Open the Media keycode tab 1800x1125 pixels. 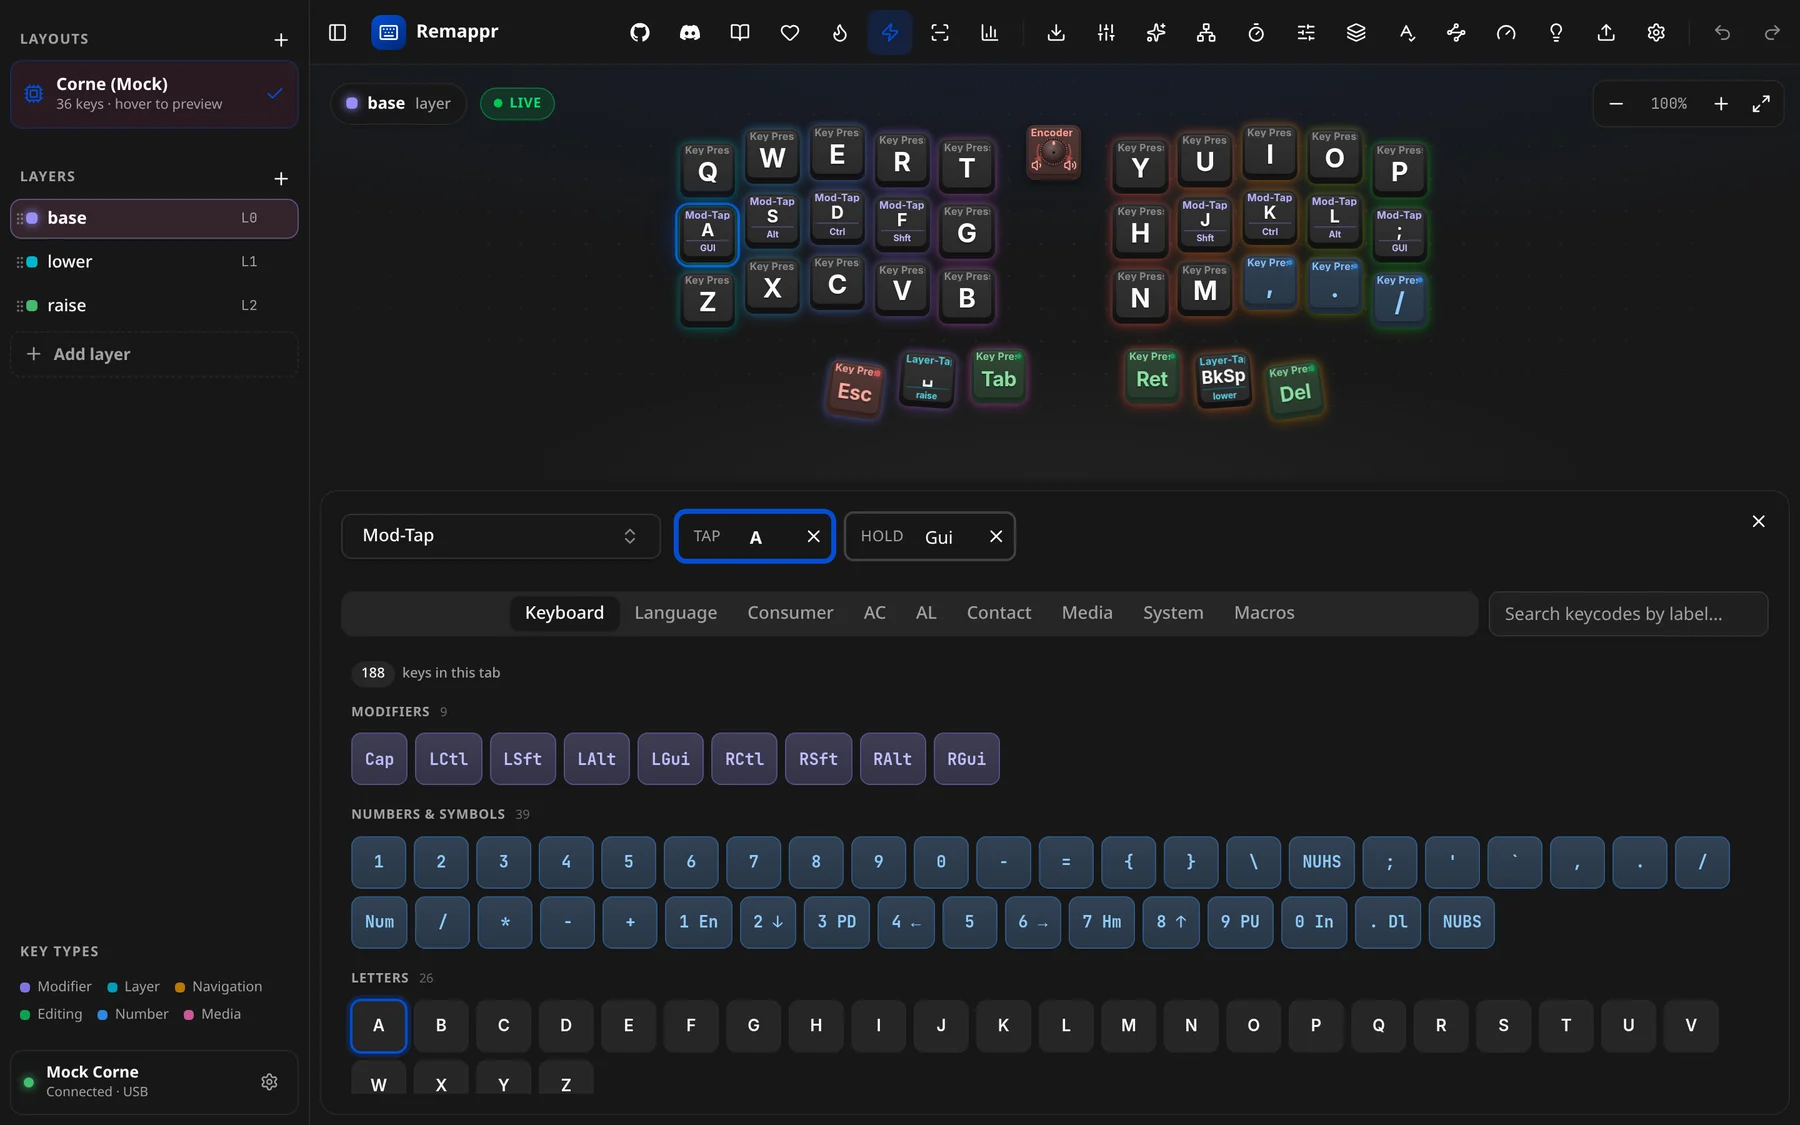[1087, 613]
